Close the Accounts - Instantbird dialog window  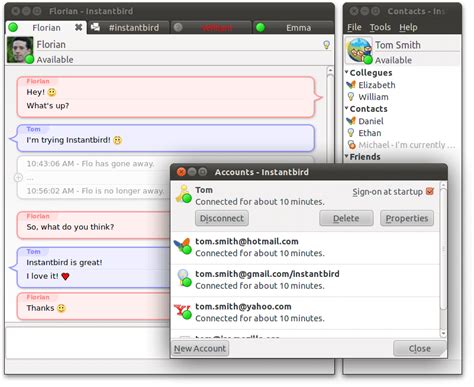tap(181, 172)
